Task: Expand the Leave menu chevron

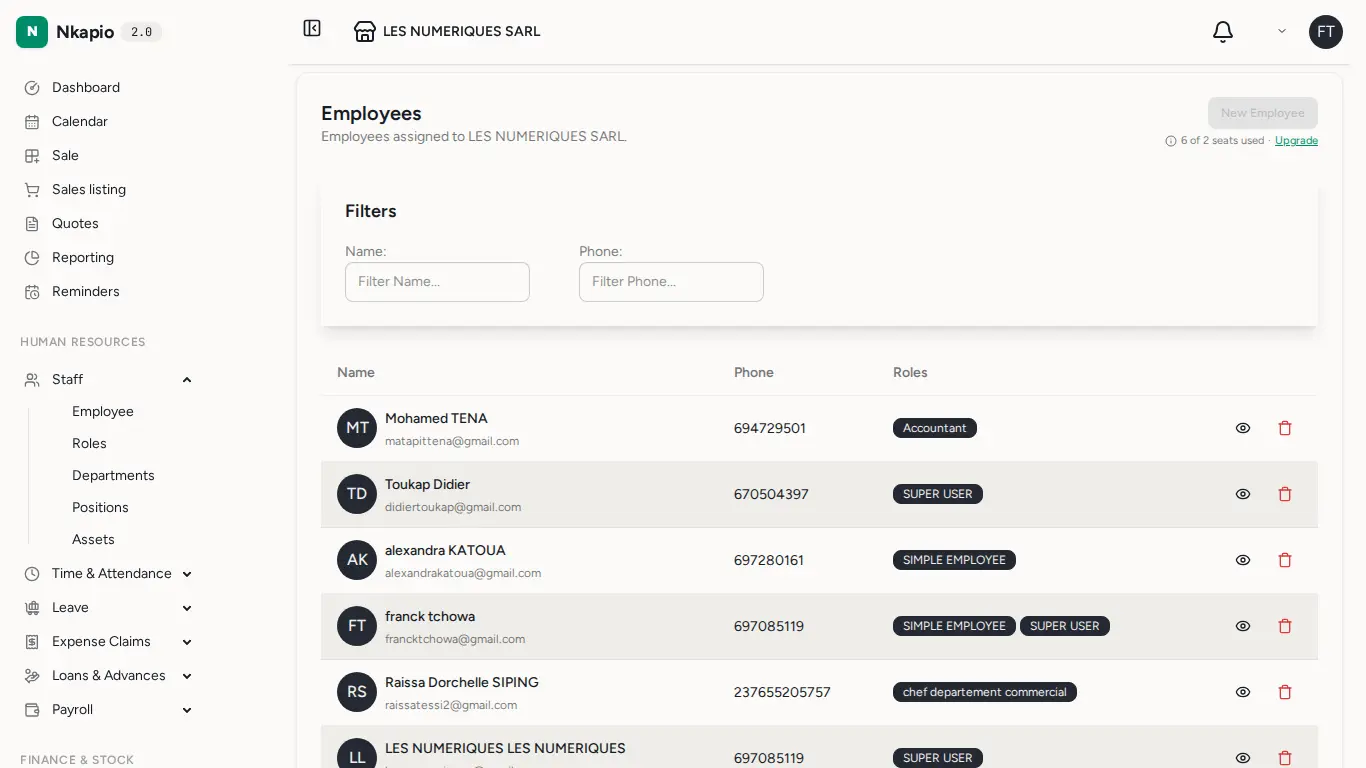Action: click(x=187, y=608)
